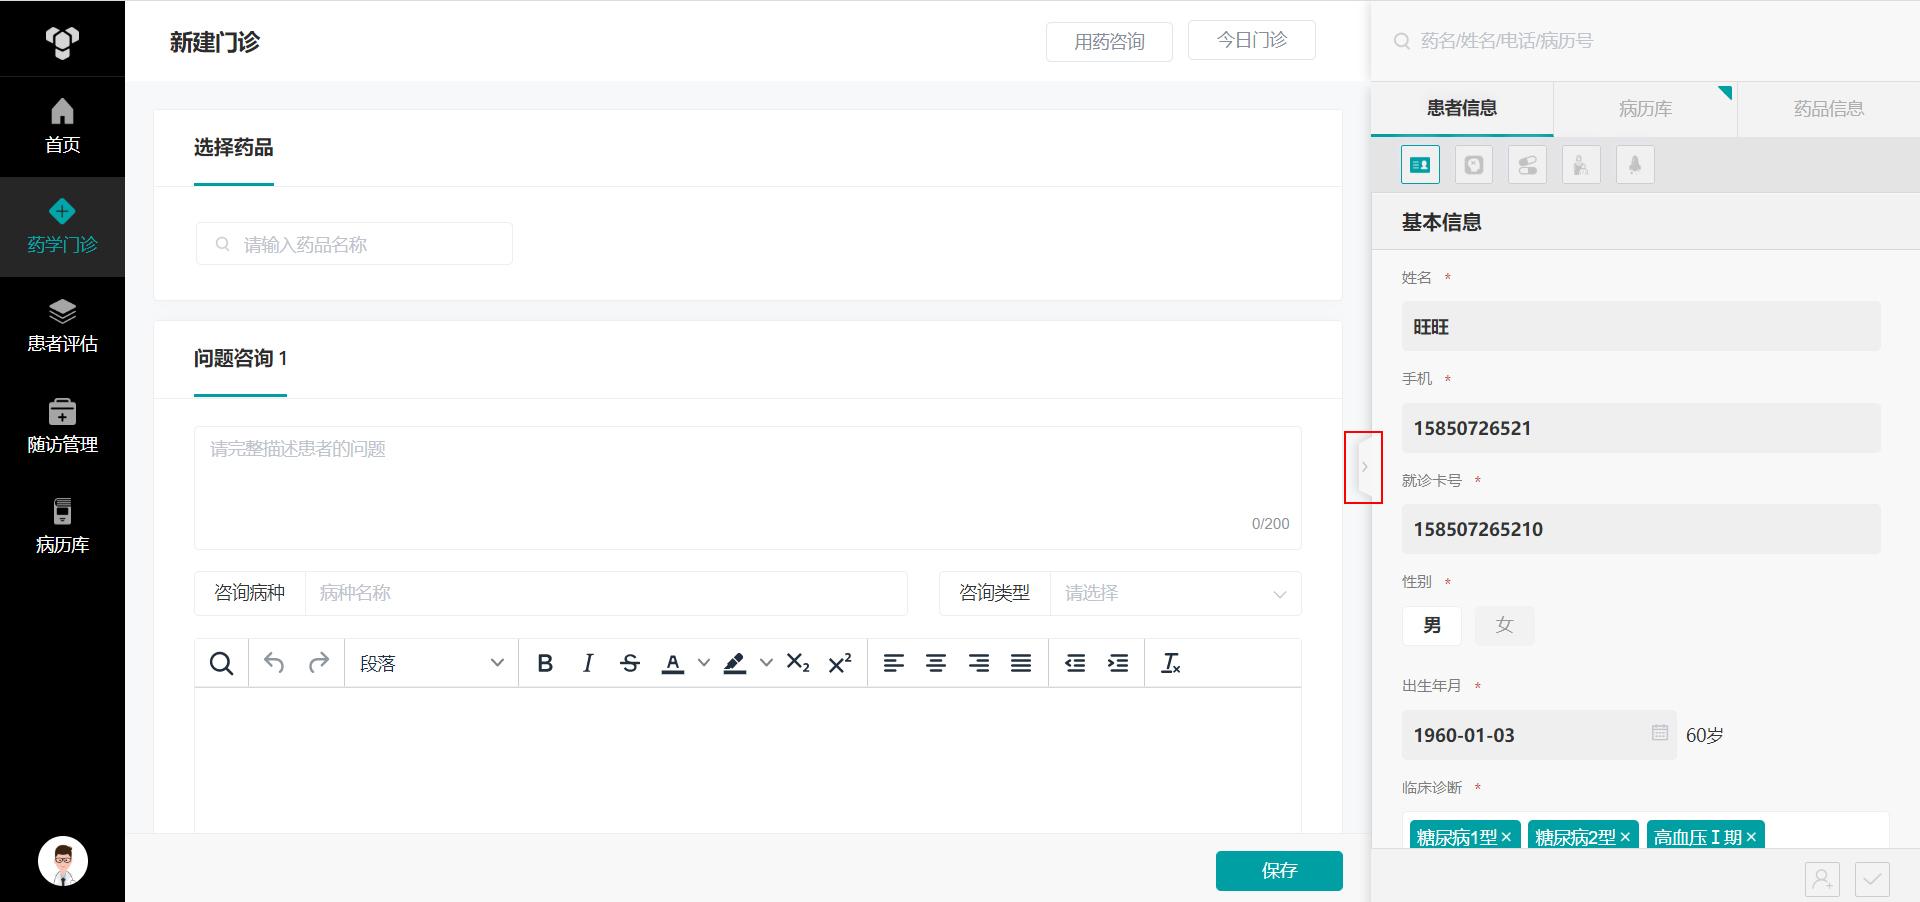Open the text color picker arrow
The image size is (1920, 902).
point(704,663)
